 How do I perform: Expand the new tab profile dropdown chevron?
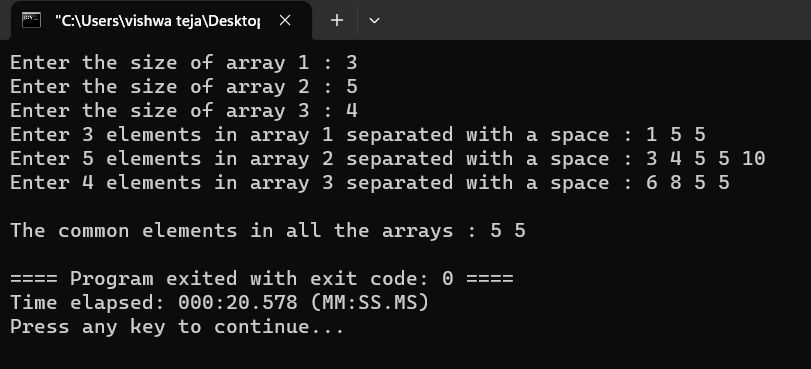pos(374,20)
